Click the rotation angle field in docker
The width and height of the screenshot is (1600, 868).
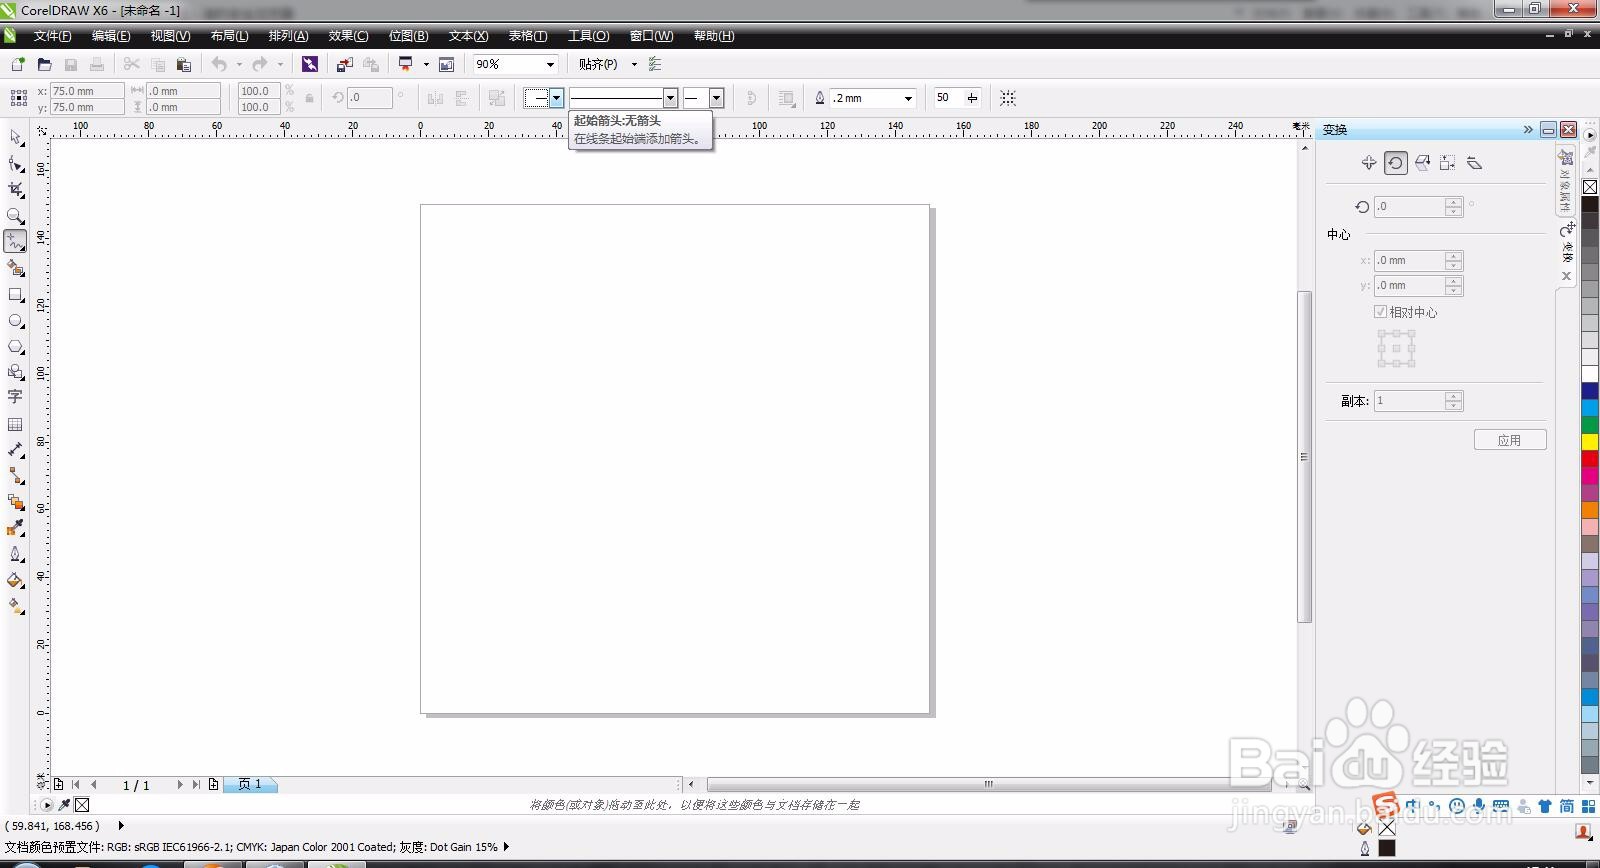[1410, 206]
